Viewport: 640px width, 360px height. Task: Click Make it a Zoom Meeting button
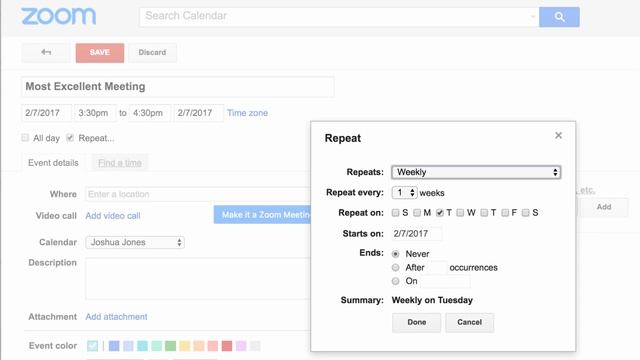click(x=262, y=215)
